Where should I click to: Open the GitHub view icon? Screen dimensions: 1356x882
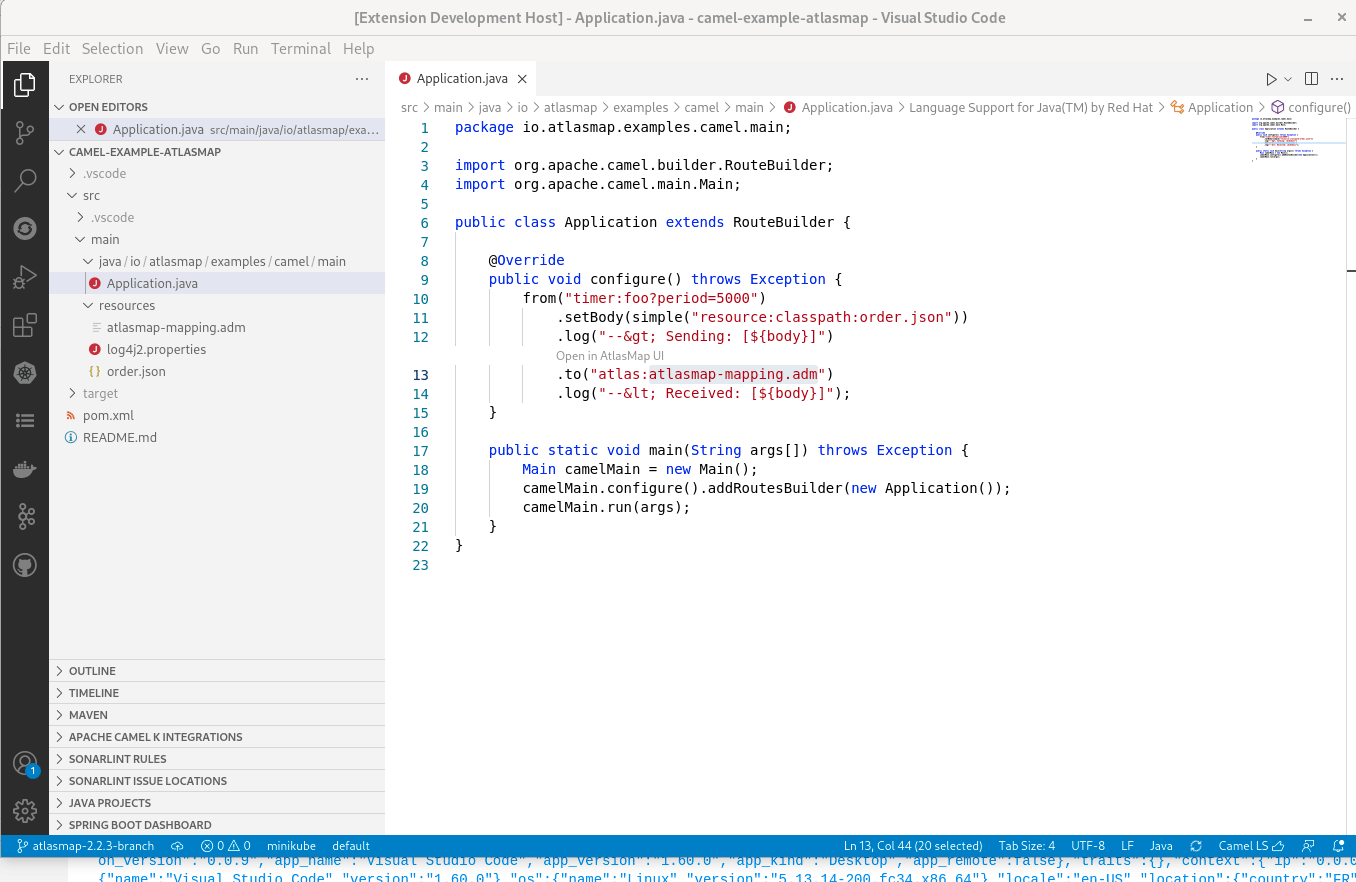coord(25,565)
